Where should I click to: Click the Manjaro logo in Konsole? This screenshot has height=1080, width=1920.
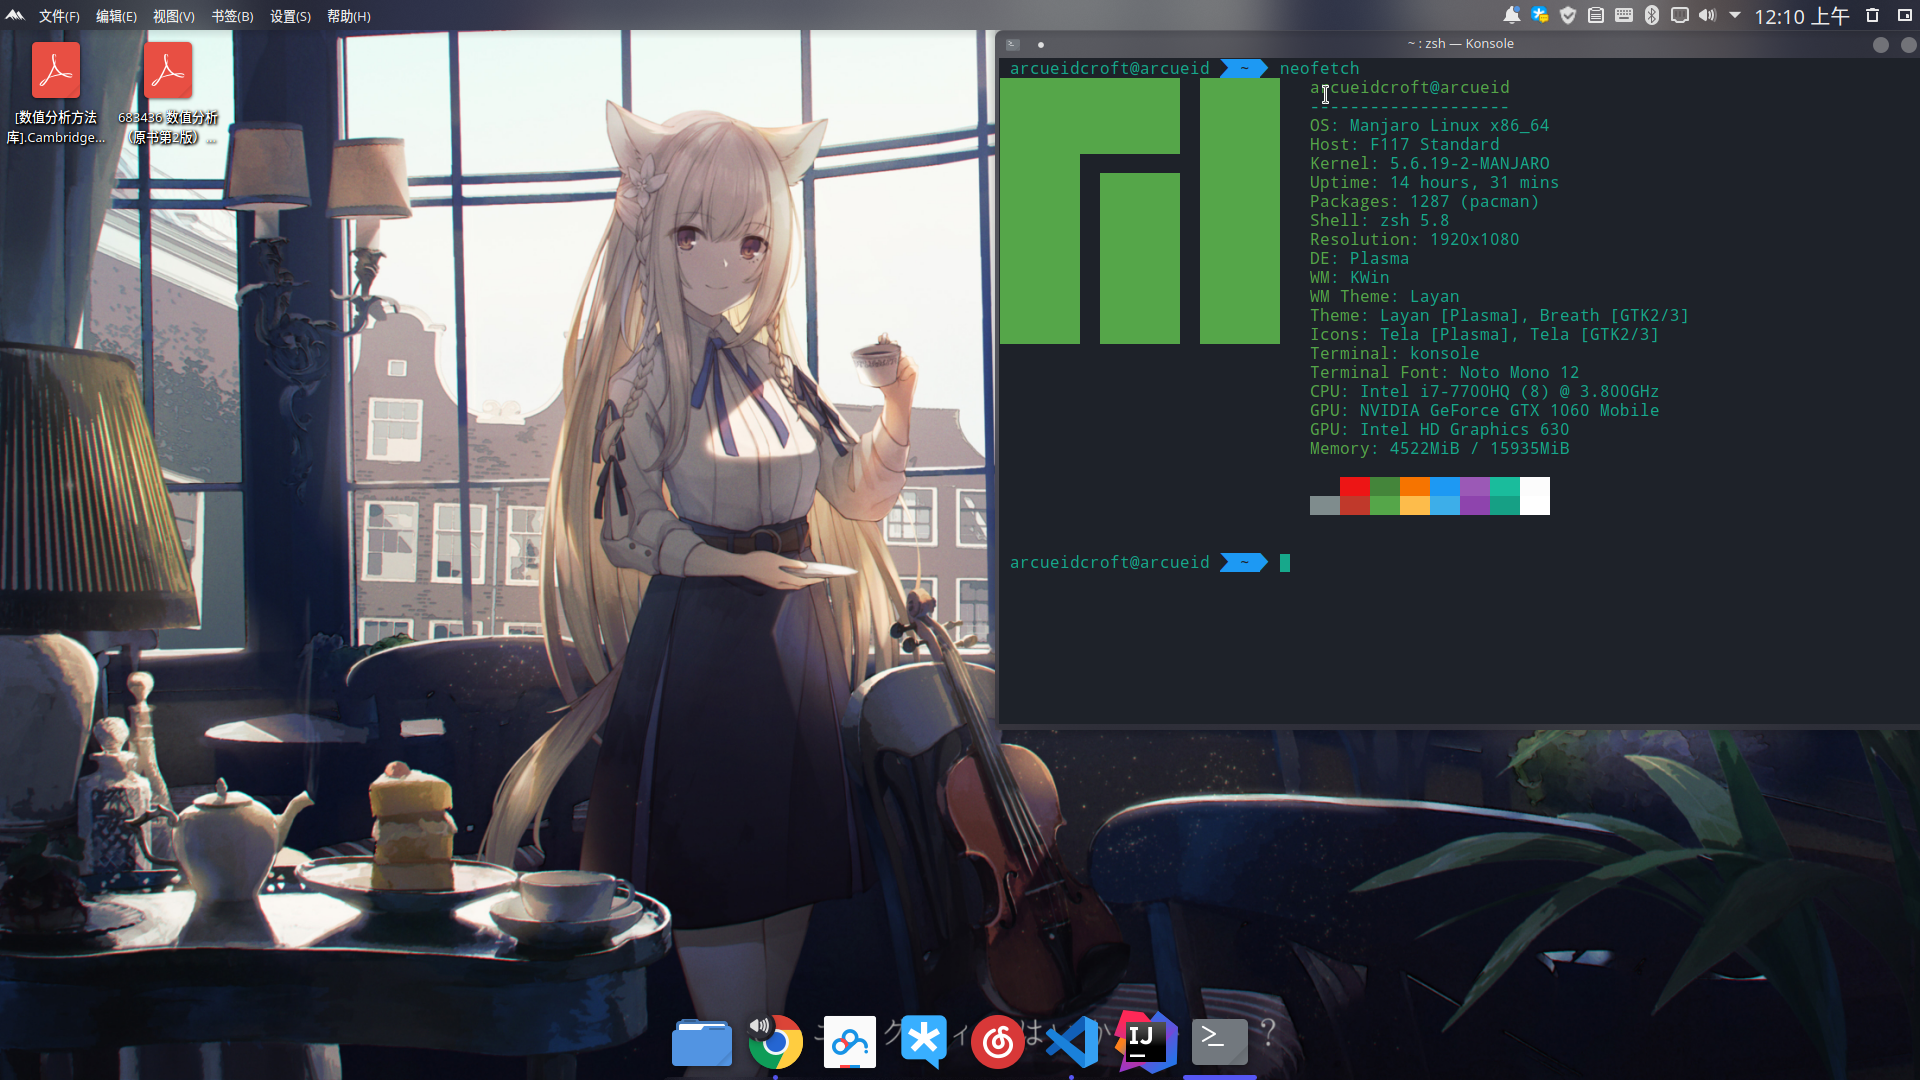point(1140,211)
